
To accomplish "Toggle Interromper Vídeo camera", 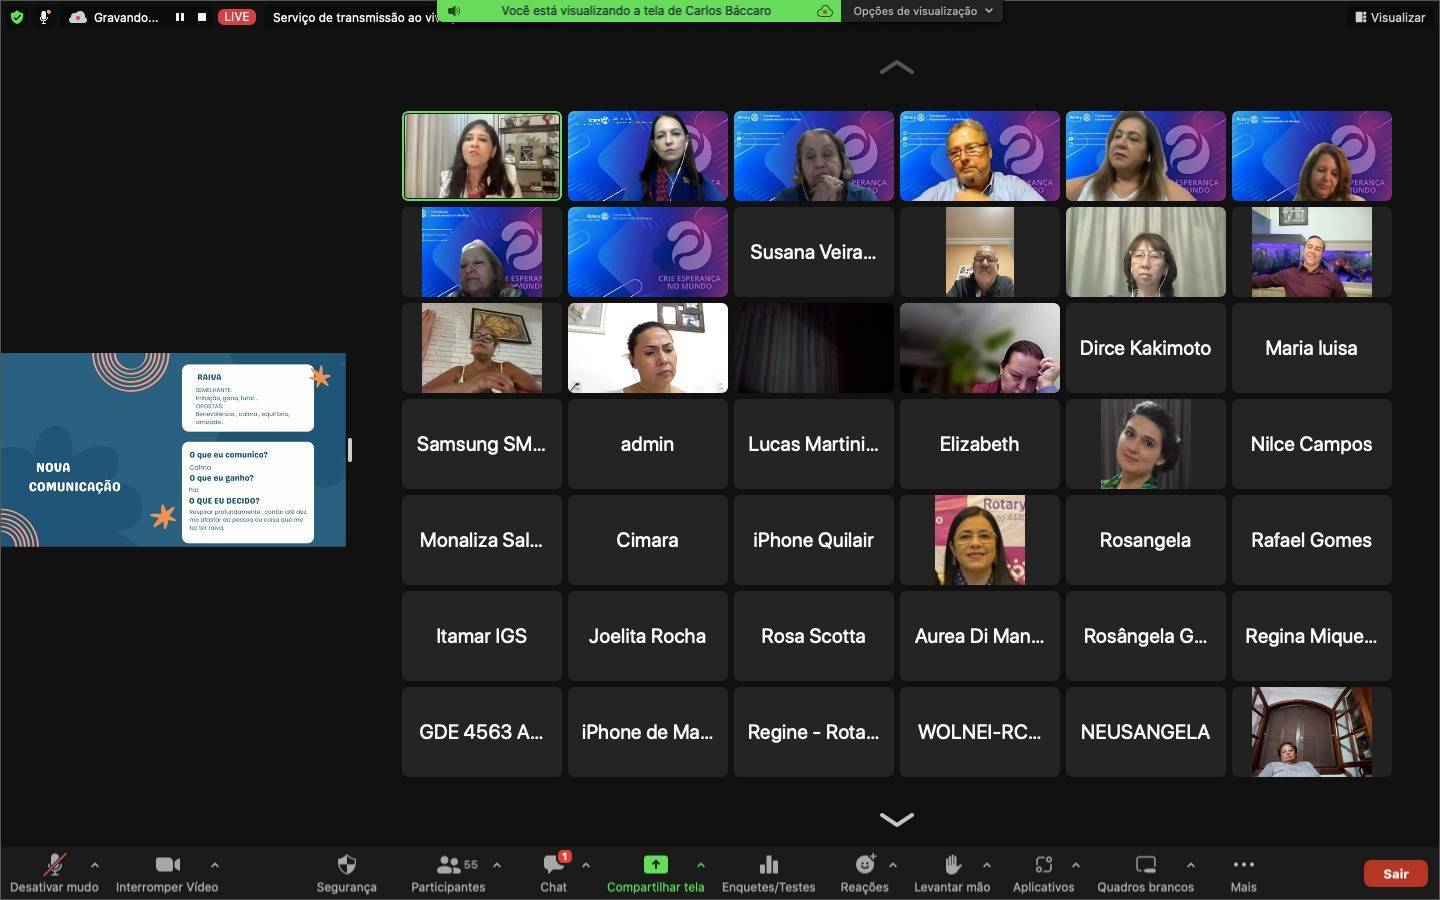I will 167,866.
